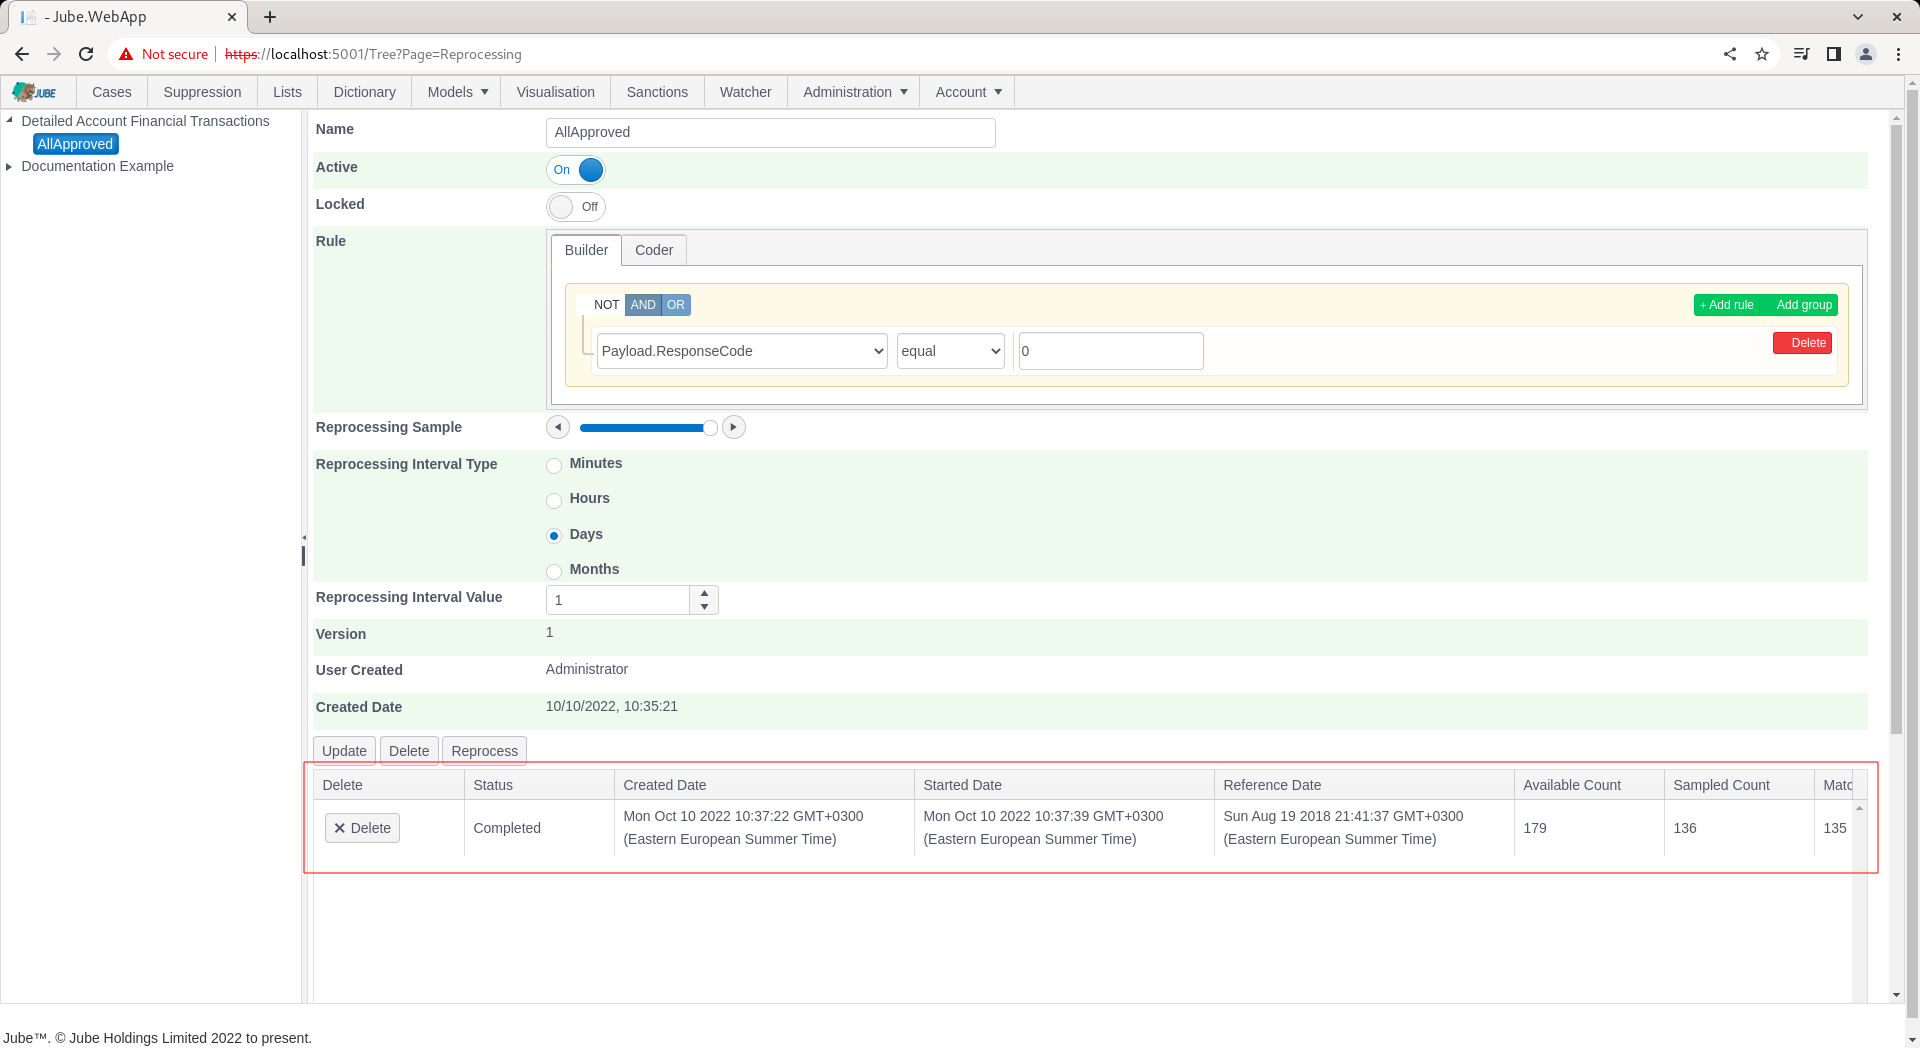The width and height of the screenshot is (1920, 1048).
Task: Collapse Detailed Account Financial Transactions node
Action: coord(10,120)
